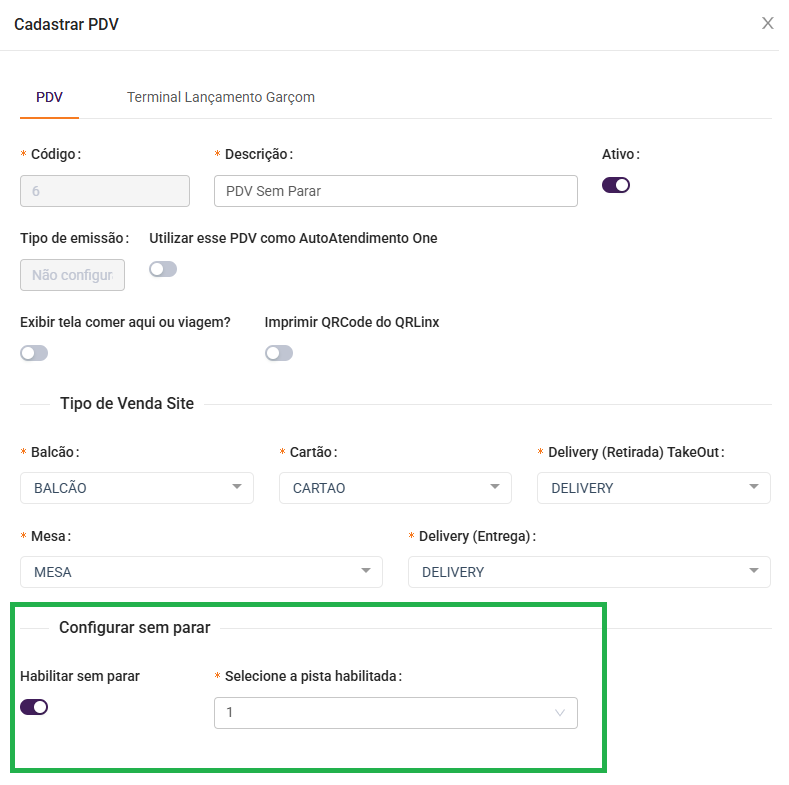The height and width of the screenshot is (785, 789).
Task: Enable the AutoAtendimento One toggle
Action: pyautogui.click(x=163, y=269)
